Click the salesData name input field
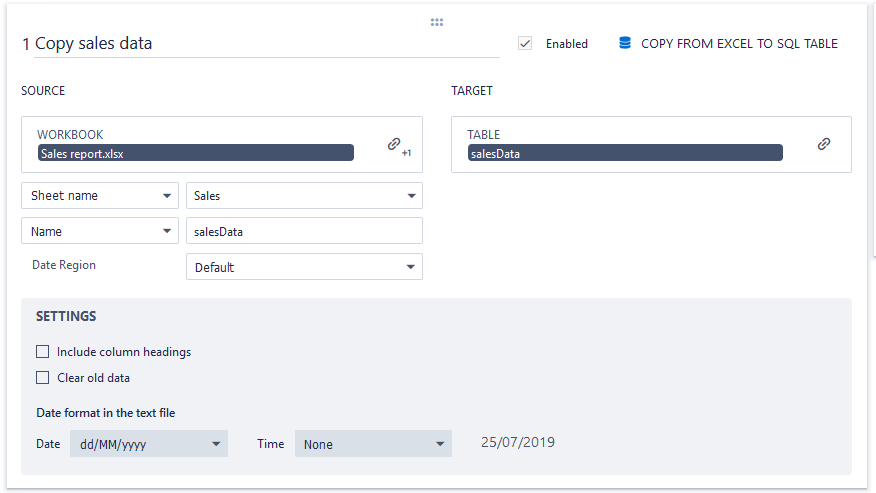This screenshot has width=876, height=493. coord(304,232)
